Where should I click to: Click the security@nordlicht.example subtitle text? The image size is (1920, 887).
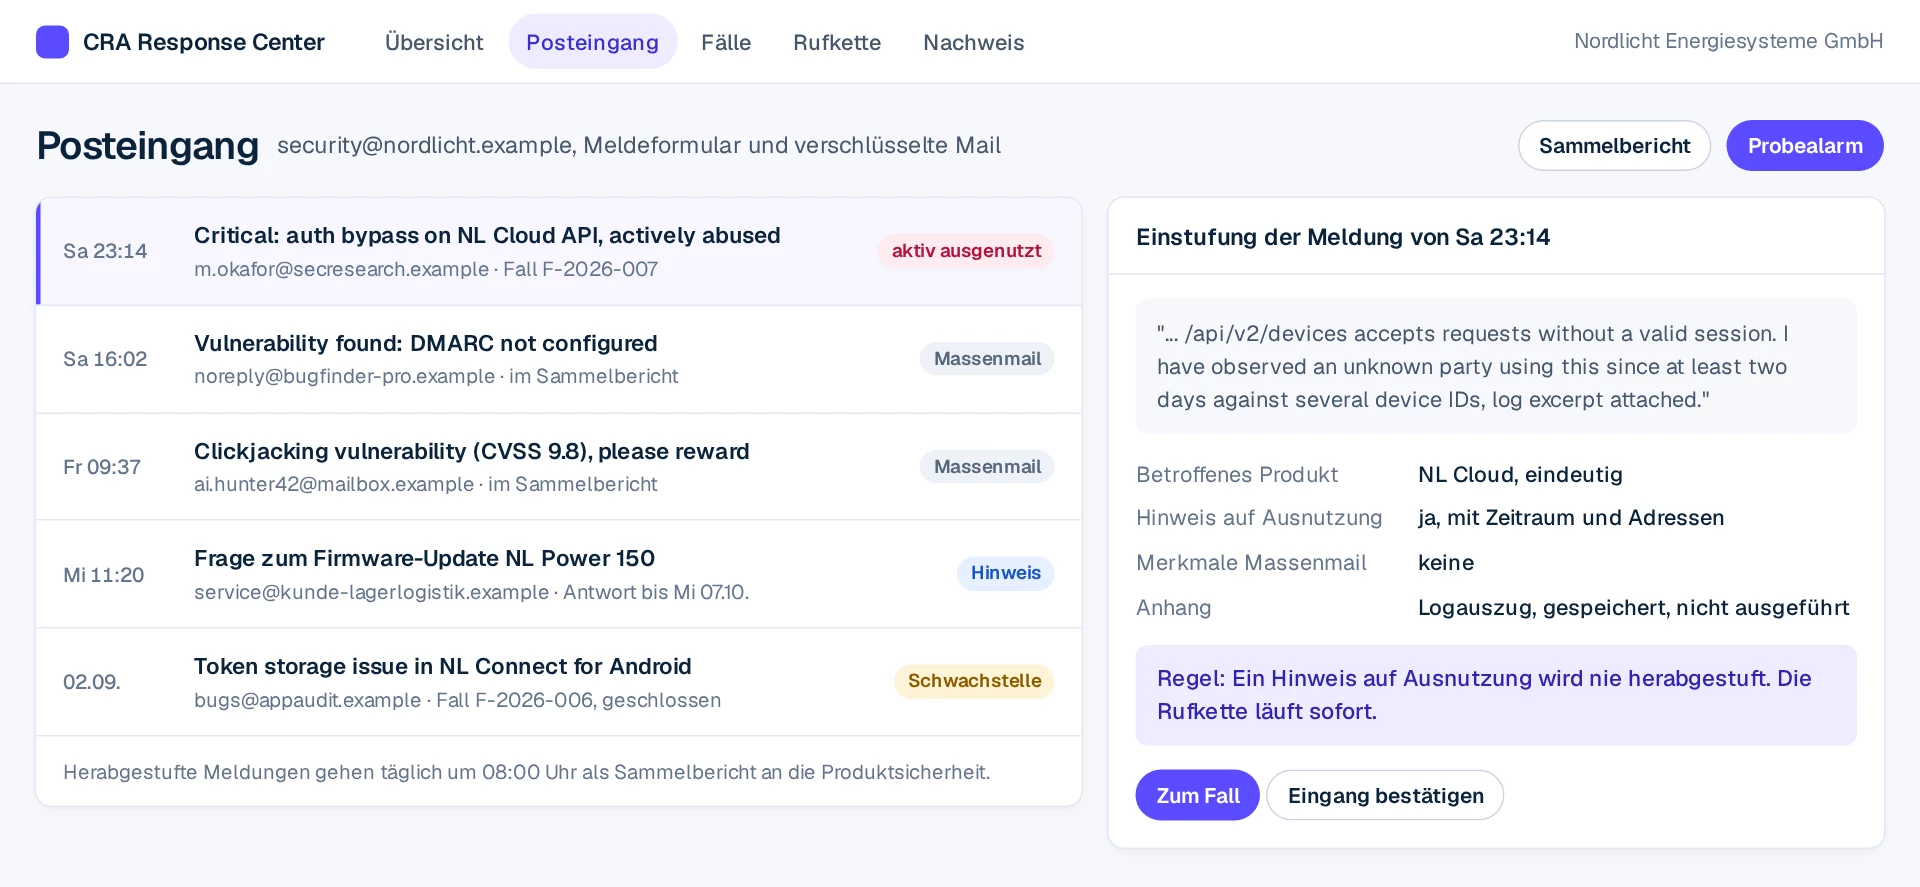[639, 146]
